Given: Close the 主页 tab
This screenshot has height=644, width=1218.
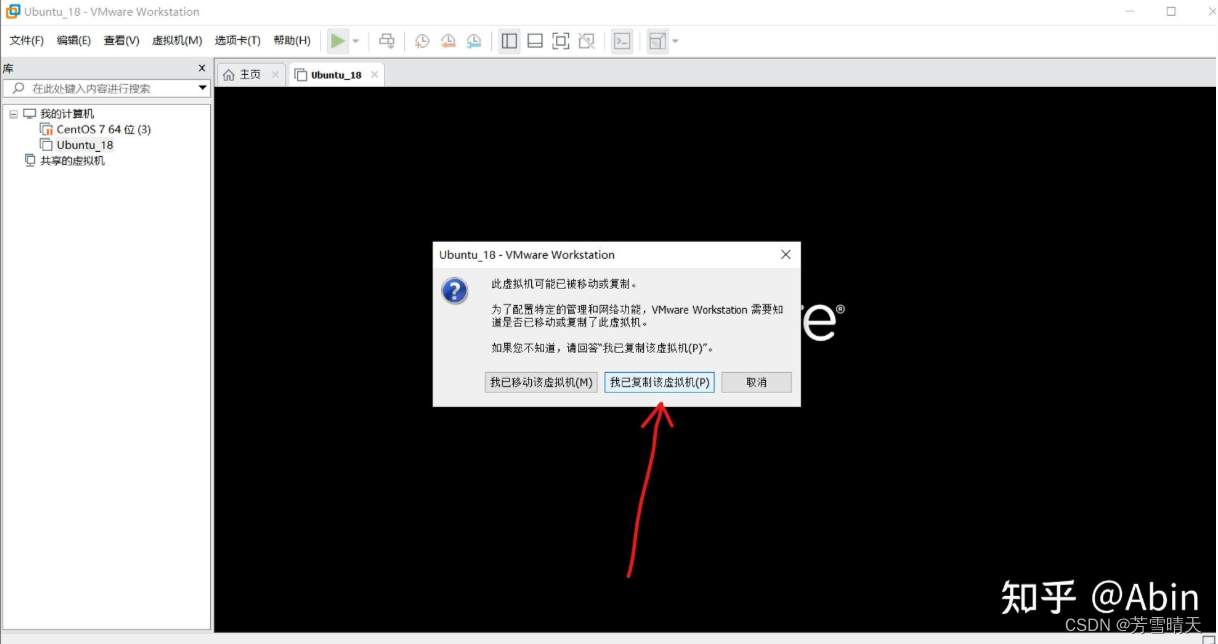Looking at the screenshot, I should (274, 75).
